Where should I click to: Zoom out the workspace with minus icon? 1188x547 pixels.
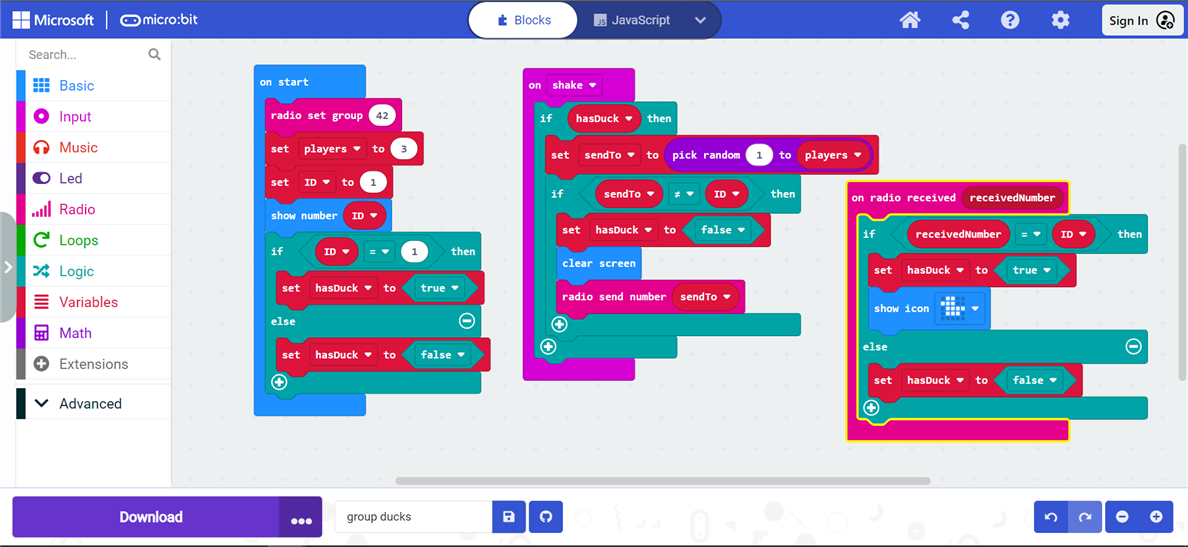click(1122, 517)
